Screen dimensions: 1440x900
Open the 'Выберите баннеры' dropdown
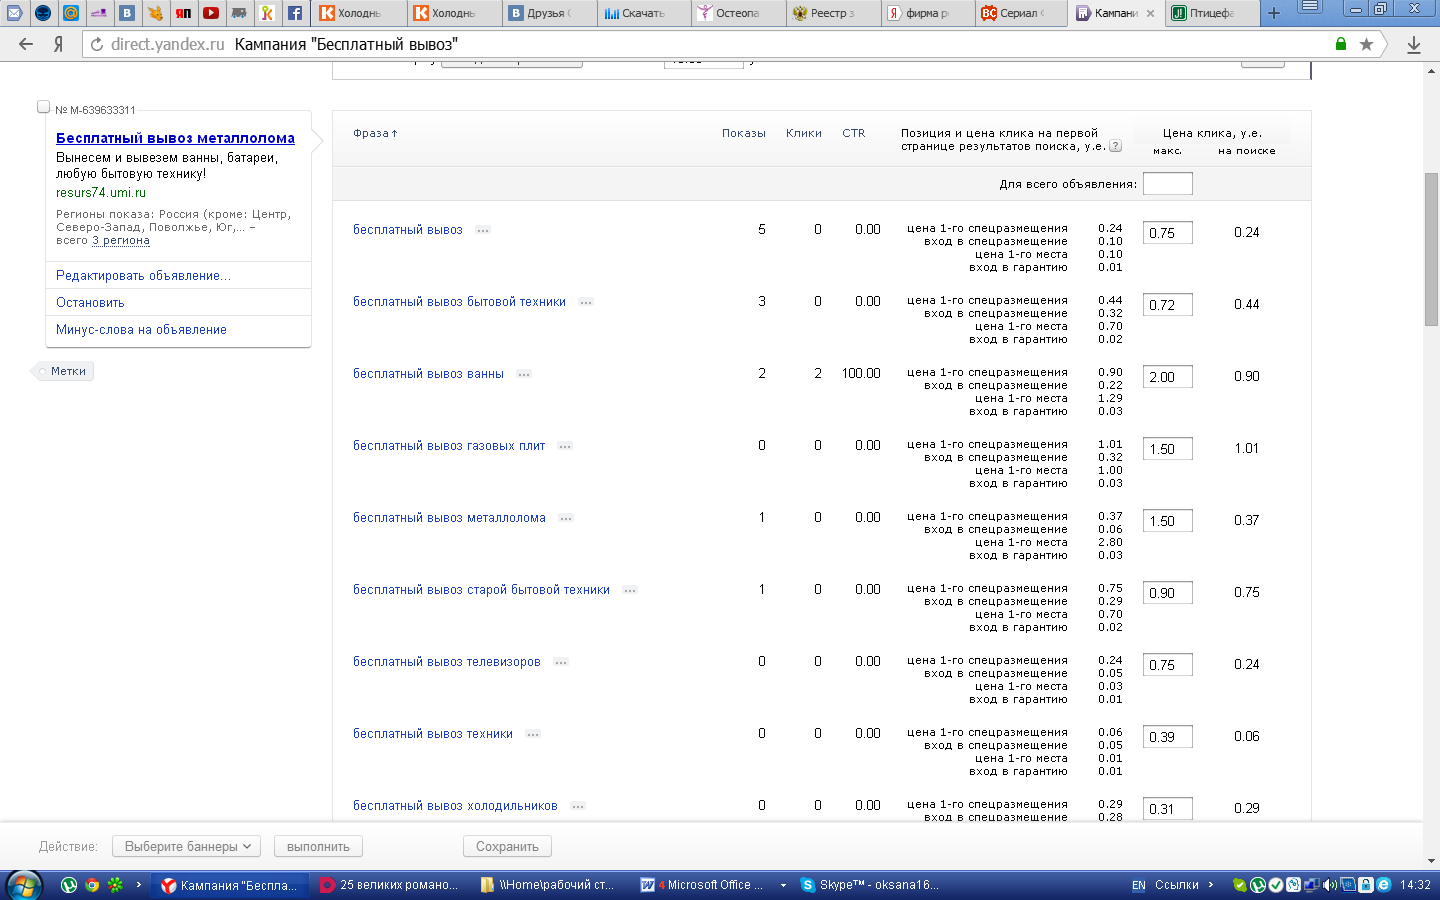pyautogui.click(x=186, y=846)
